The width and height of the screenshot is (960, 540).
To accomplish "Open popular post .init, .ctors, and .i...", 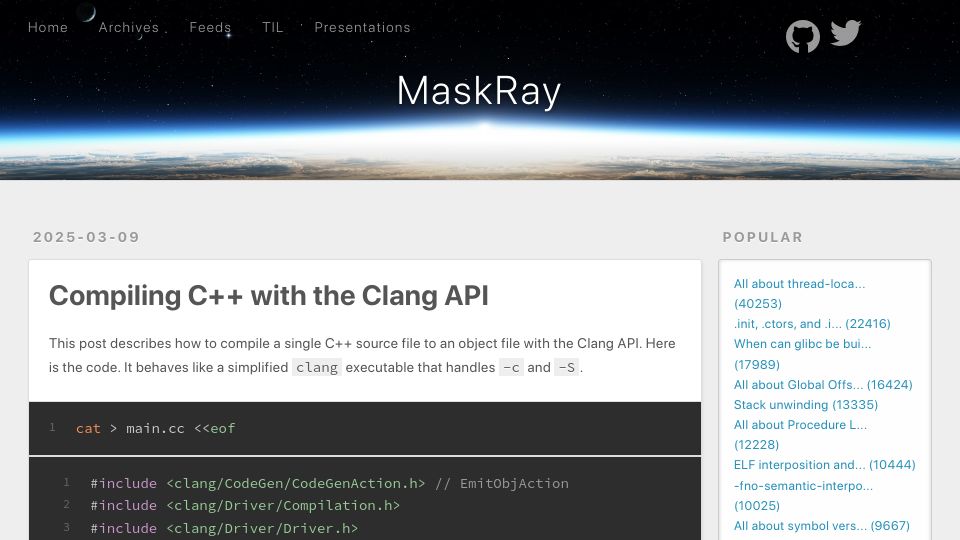I will click(812, 324).
